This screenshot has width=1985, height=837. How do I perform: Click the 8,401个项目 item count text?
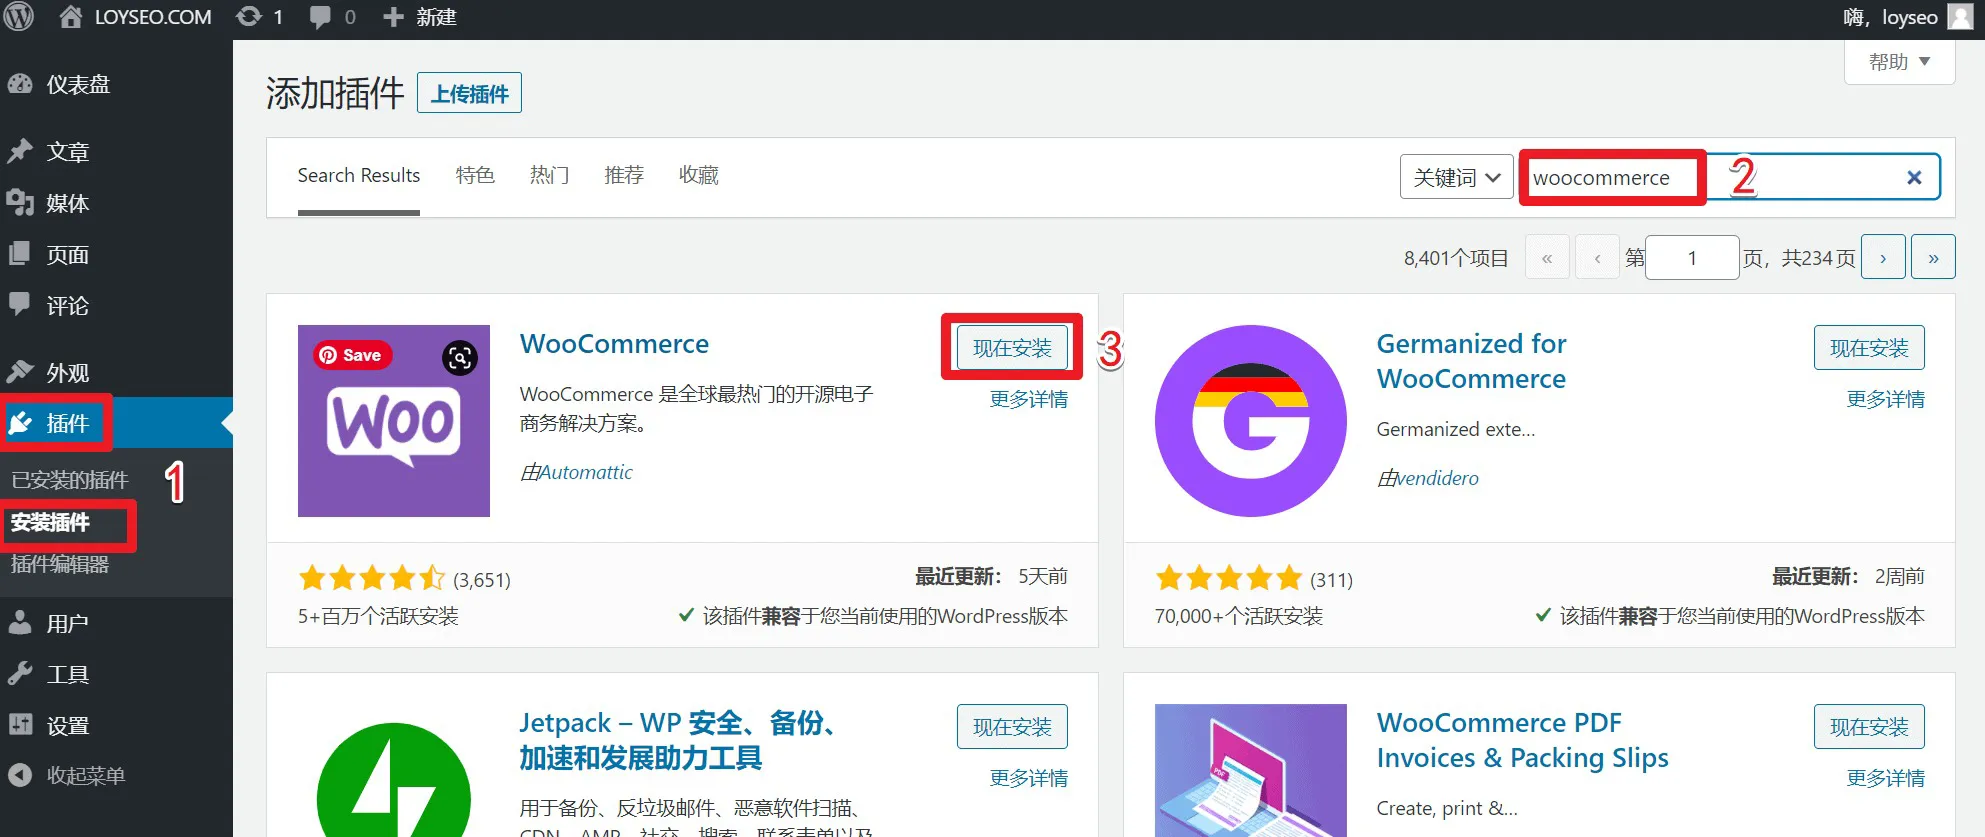tap(1456, 258)
